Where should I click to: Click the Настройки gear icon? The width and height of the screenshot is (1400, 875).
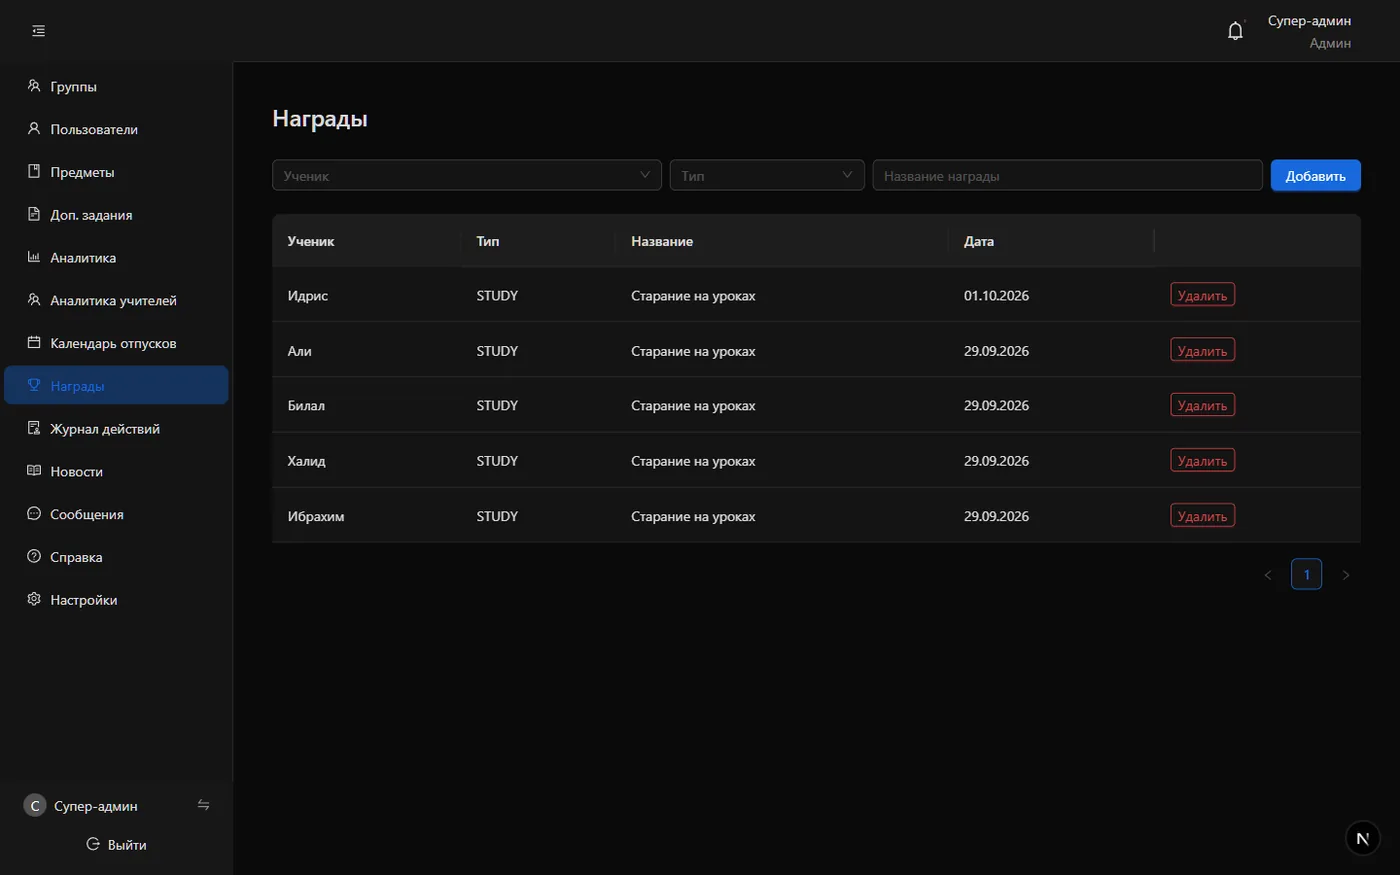[x=34, y=600]
